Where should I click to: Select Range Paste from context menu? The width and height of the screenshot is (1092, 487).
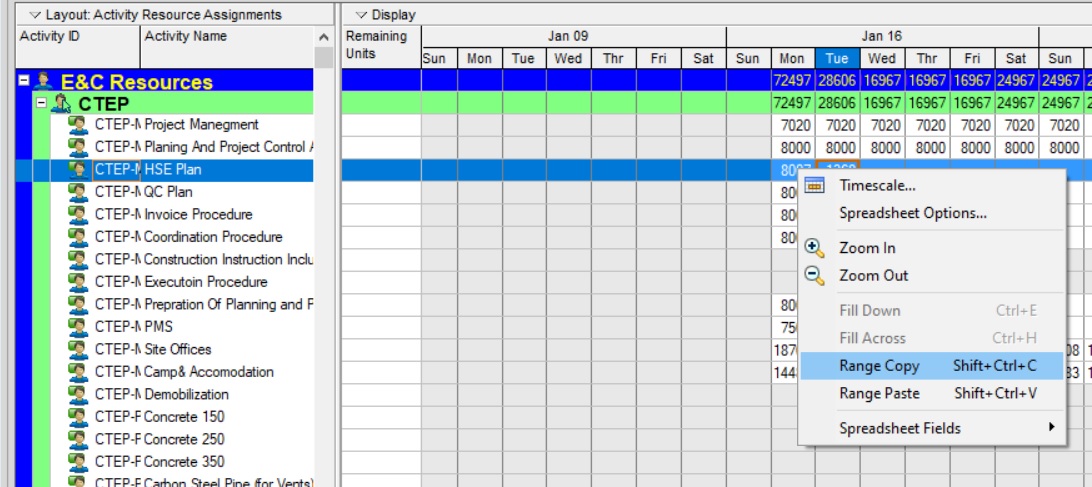coord(932,394)
